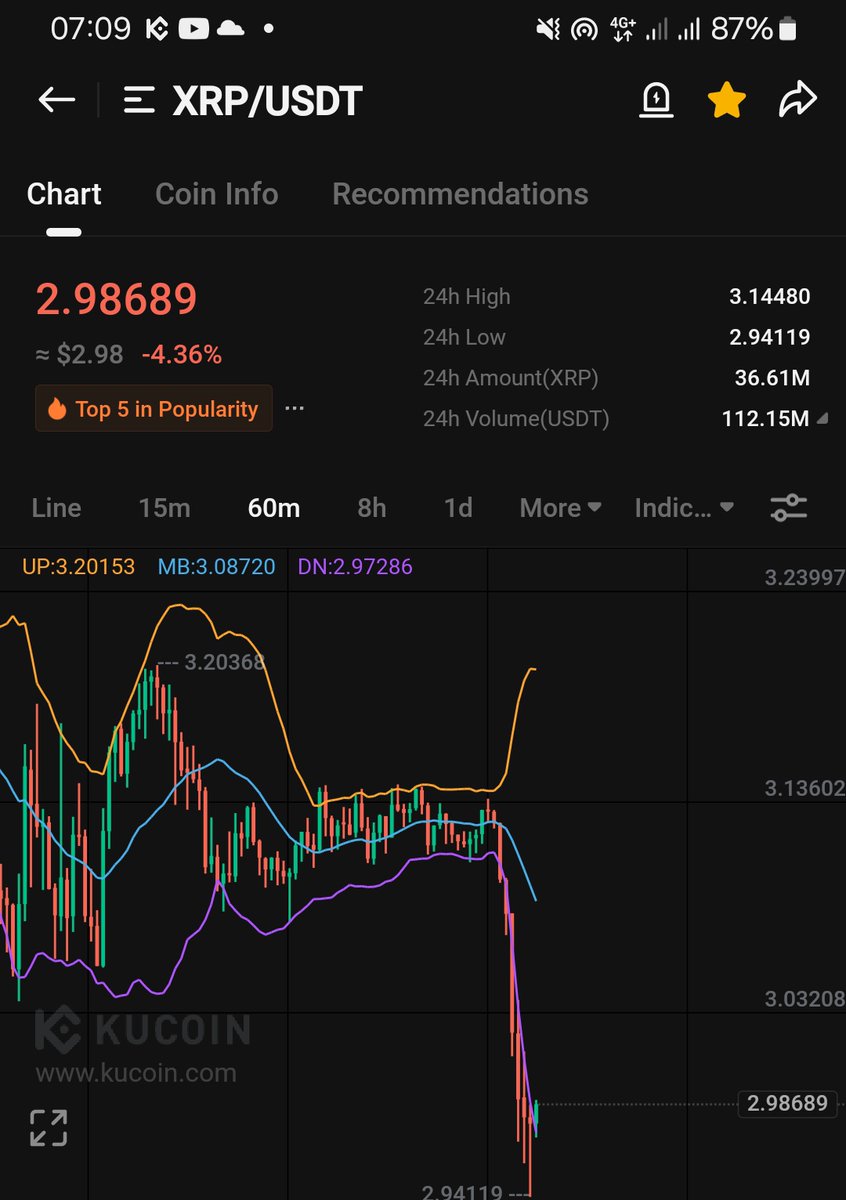Tap the 24h Amount value 36.61M

click(x=772, y=378)
